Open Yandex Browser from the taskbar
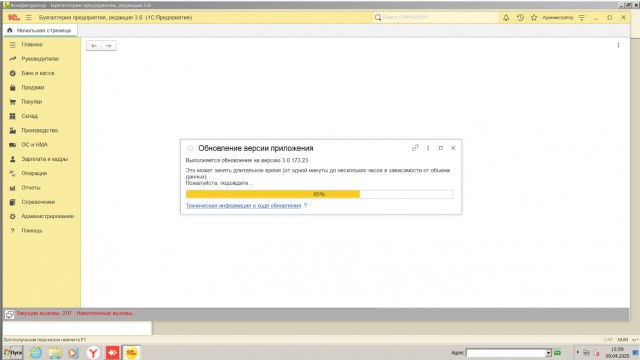 click(93, 352)
